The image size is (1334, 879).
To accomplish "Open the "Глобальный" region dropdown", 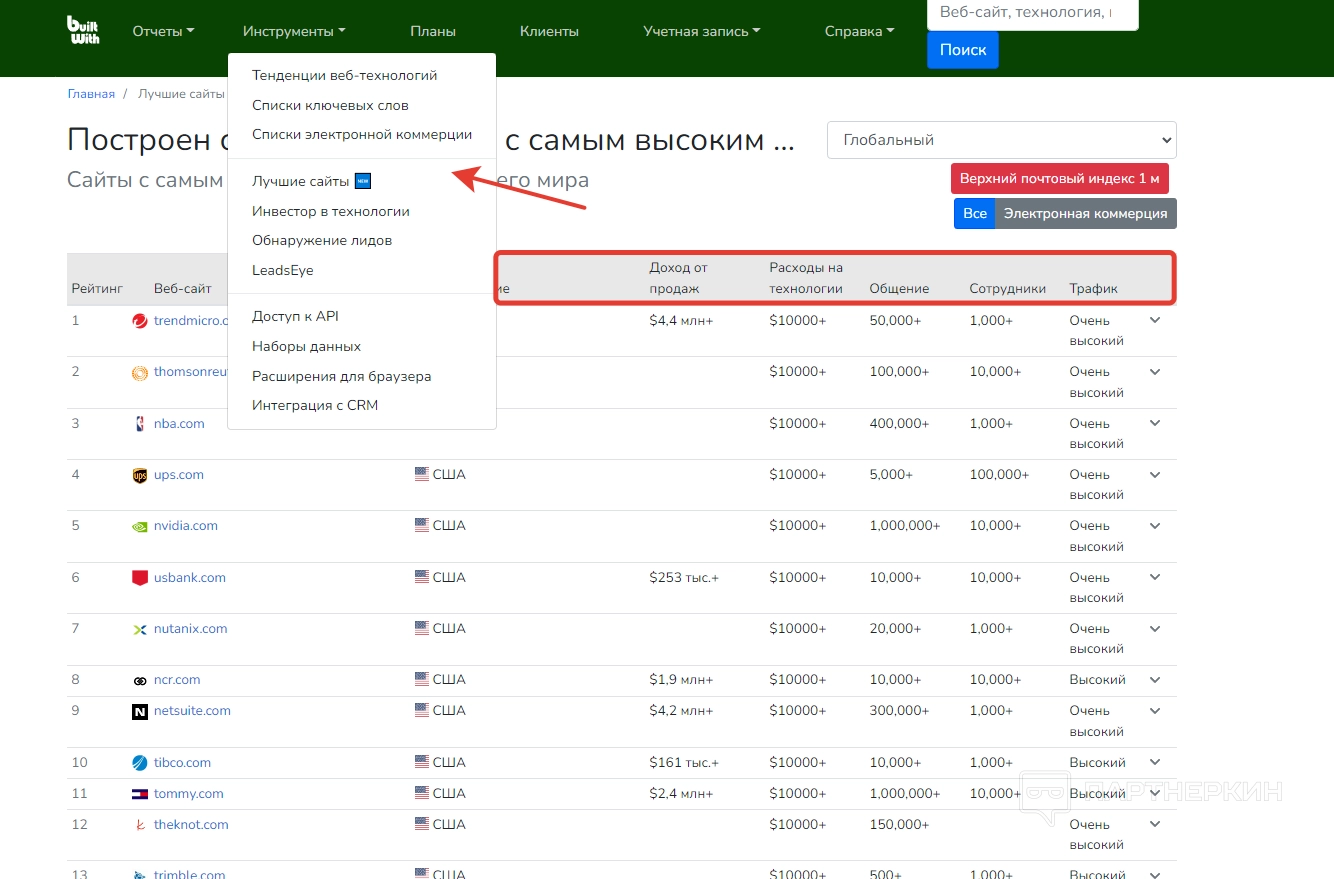I will pos(1001,140).
